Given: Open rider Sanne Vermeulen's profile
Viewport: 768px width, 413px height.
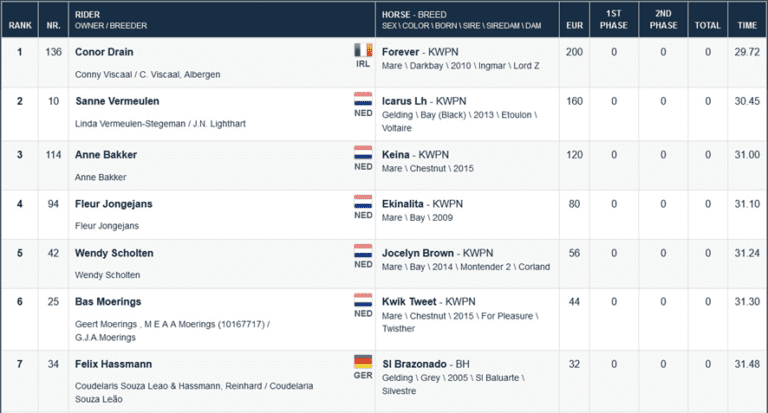Looking at the screenshot, I should pos(117,101).
